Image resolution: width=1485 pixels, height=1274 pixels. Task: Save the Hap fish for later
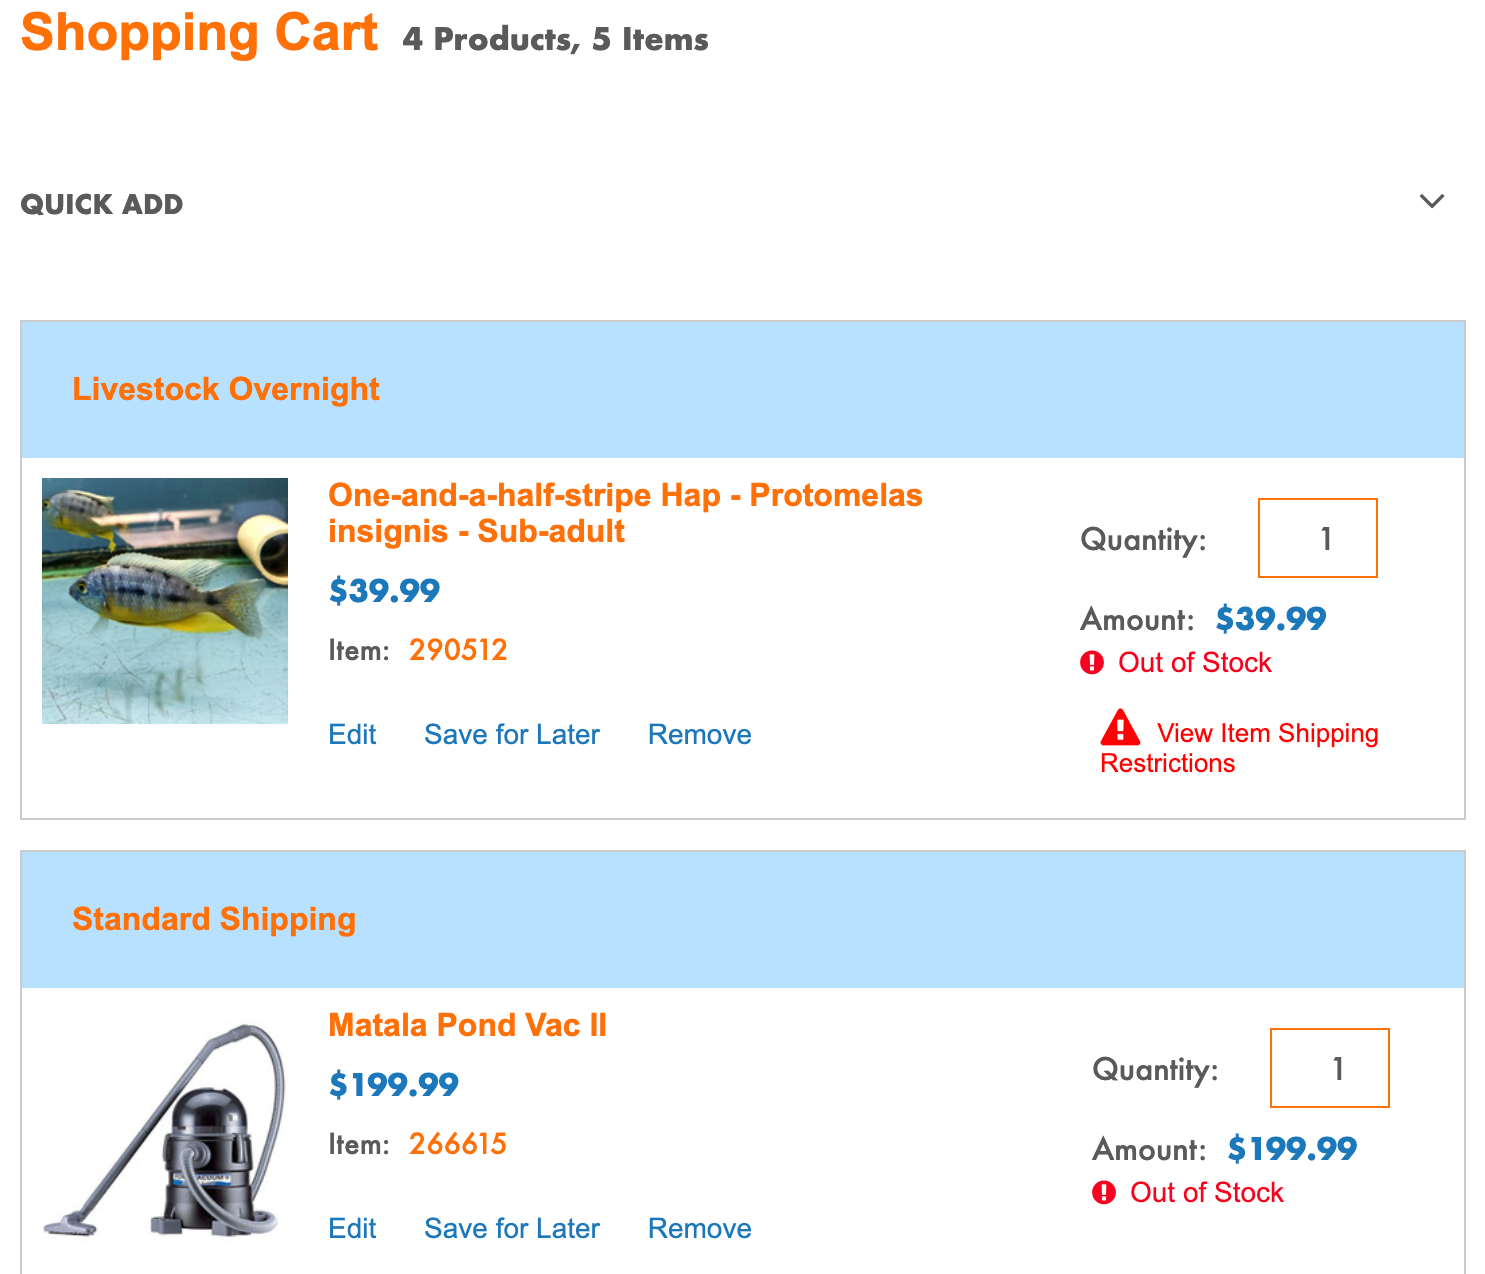511,734
